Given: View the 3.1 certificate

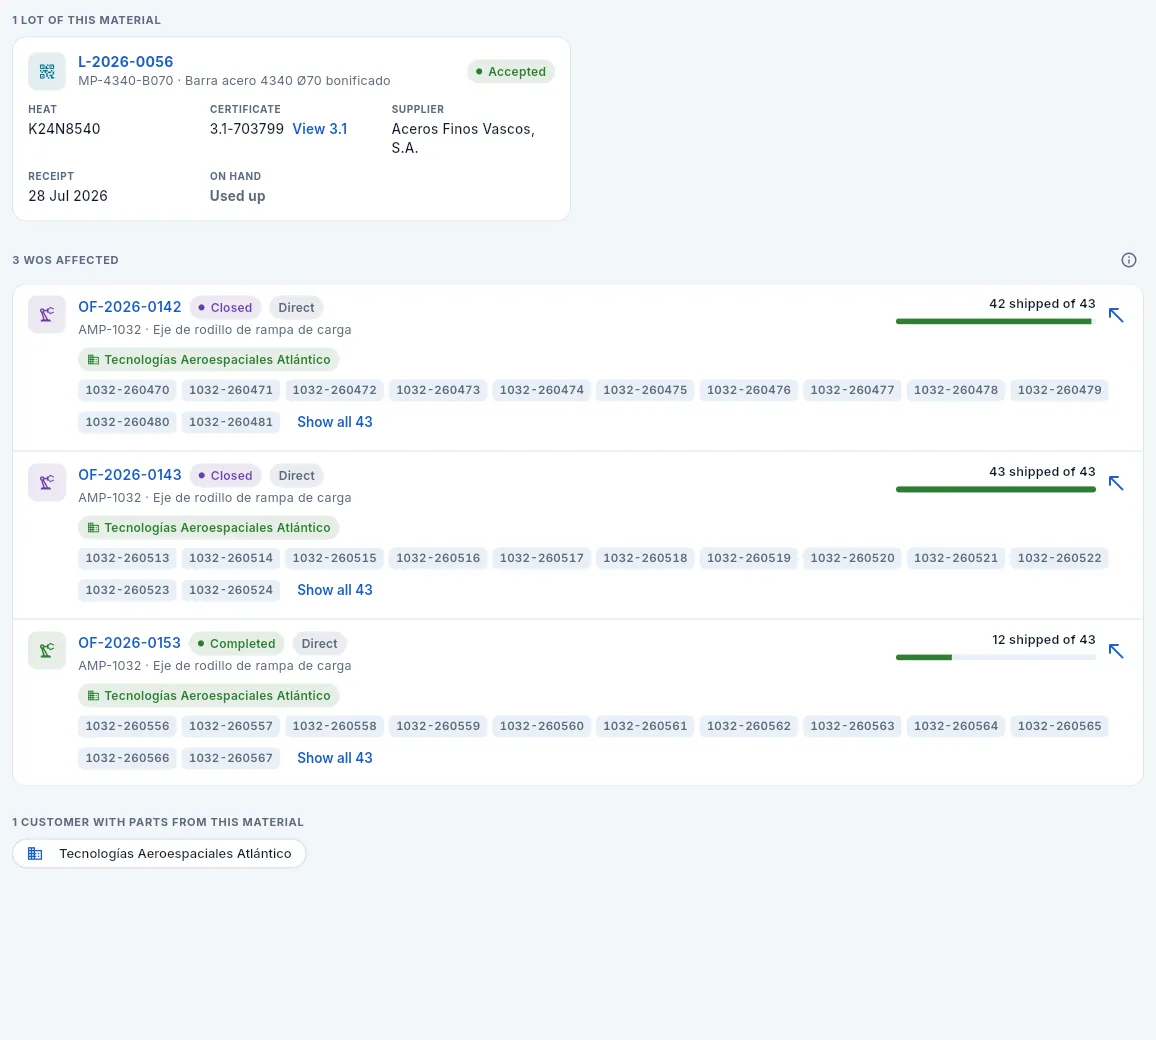Looking at the screenshot, I should [320, 129].
